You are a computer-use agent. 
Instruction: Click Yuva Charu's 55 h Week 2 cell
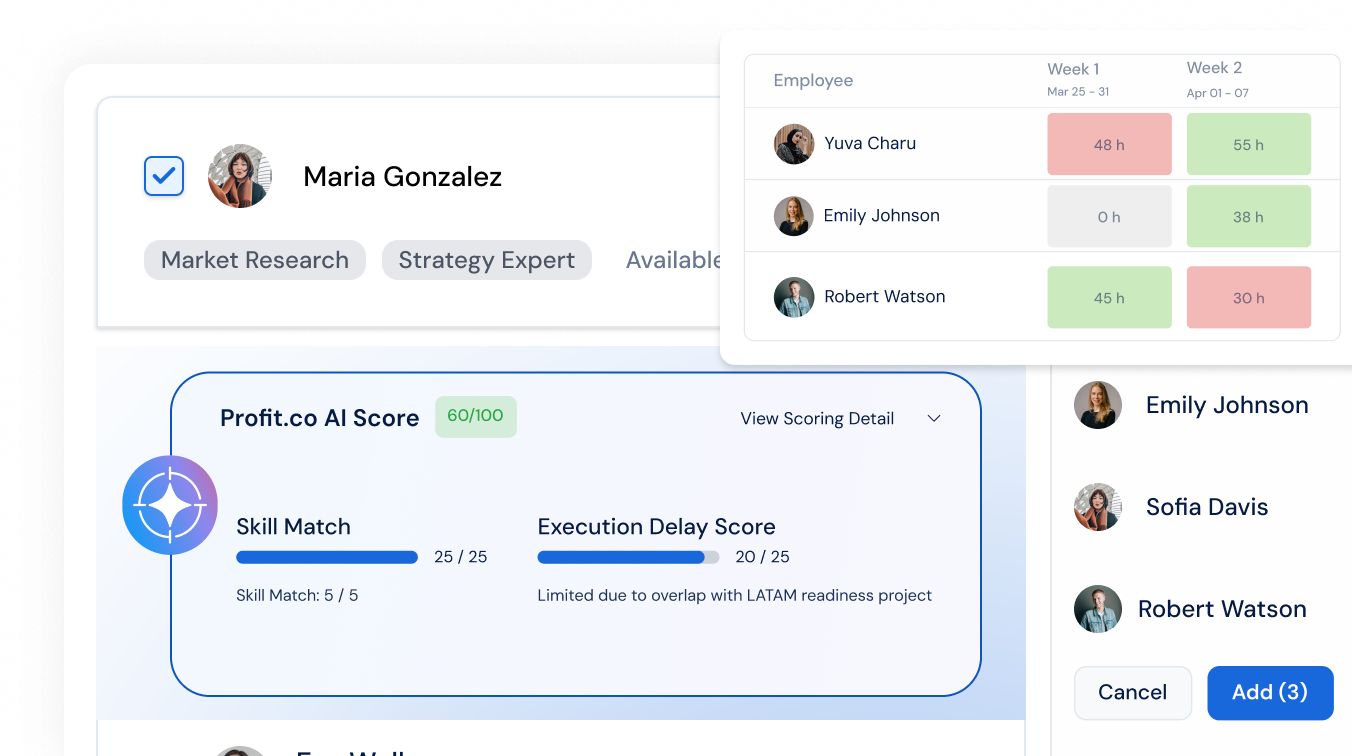(1248, 145)
